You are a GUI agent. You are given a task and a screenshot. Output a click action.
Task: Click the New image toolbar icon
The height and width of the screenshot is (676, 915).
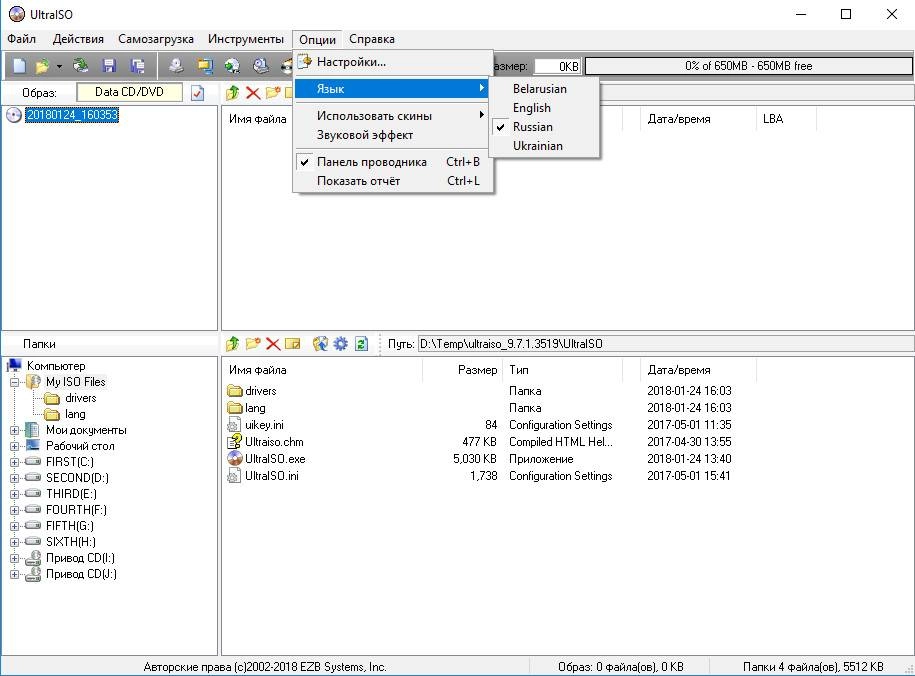click(x=20, y=65)
